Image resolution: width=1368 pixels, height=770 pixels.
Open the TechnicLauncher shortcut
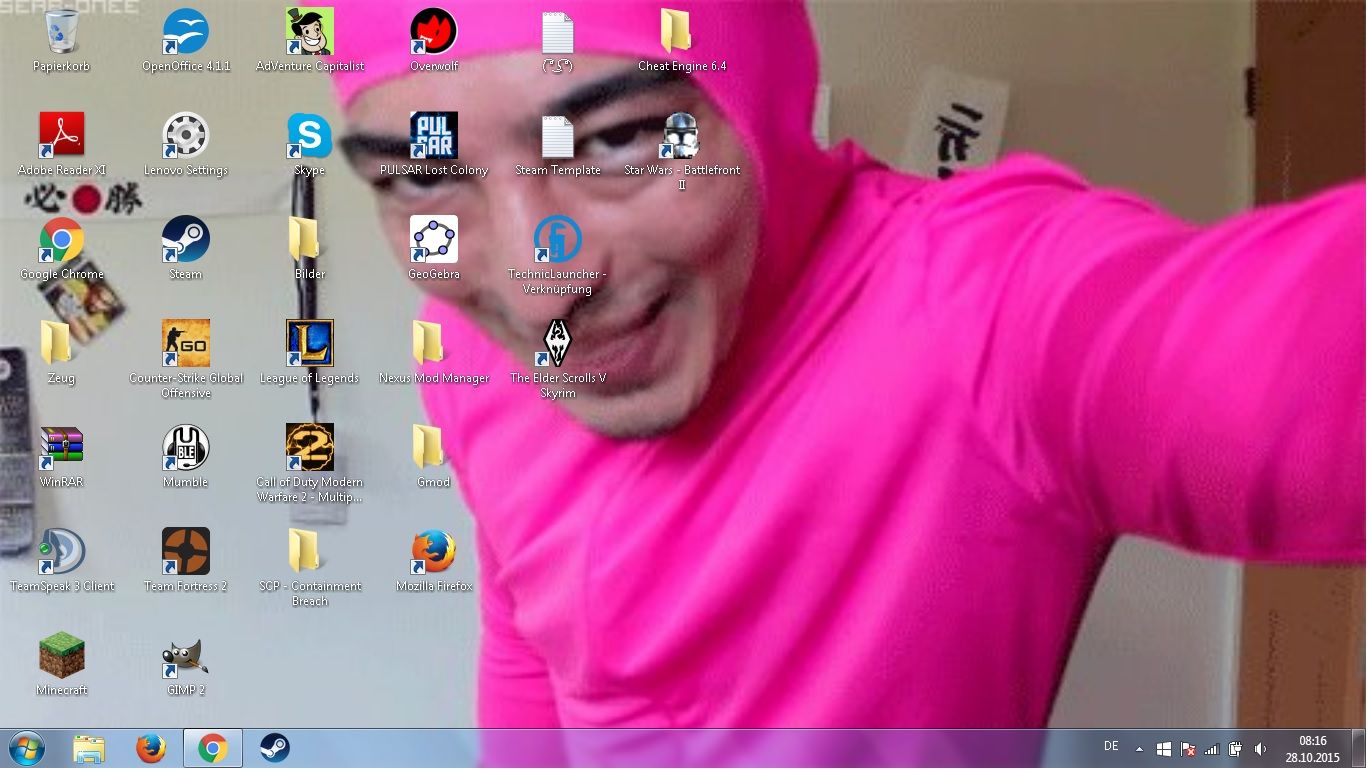557,240
